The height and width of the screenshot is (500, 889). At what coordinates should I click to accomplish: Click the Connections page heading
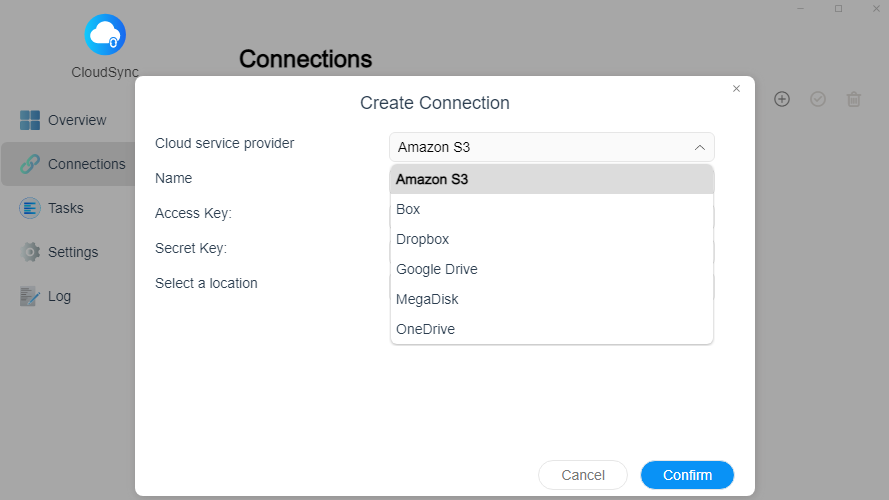[306, 59]
